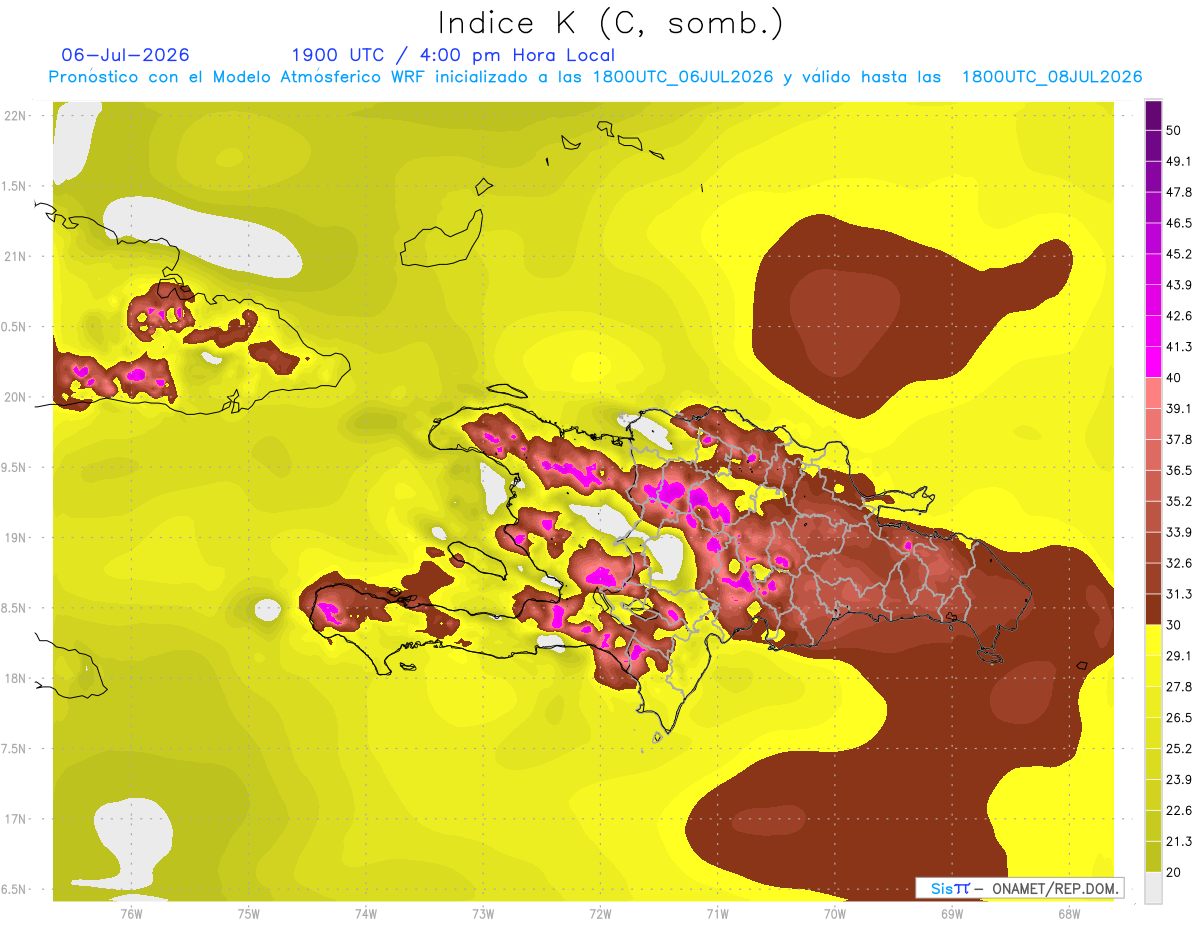The image size is (1200, 927).
Task: Click the '74W' longitude label
Action: coord(365,913)
